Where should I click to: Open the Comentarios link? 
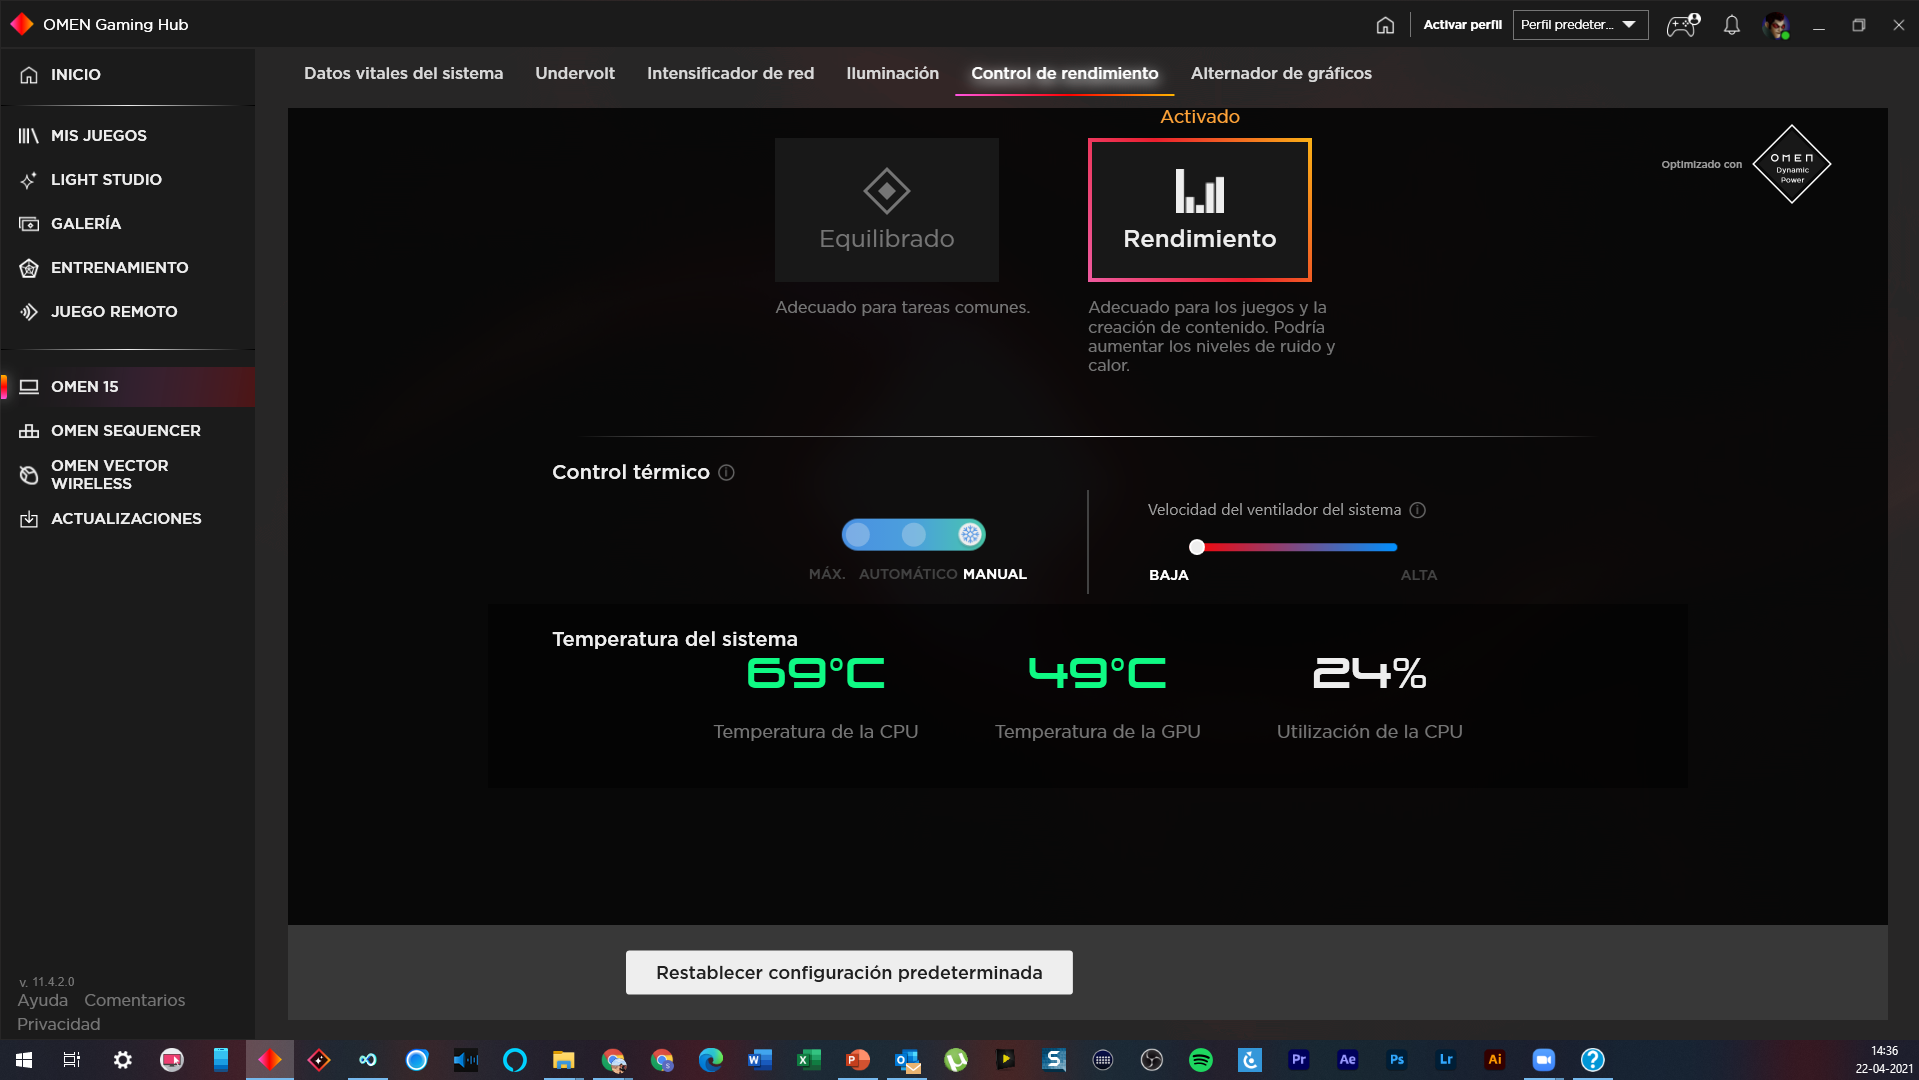click(x=135, y=1000)
